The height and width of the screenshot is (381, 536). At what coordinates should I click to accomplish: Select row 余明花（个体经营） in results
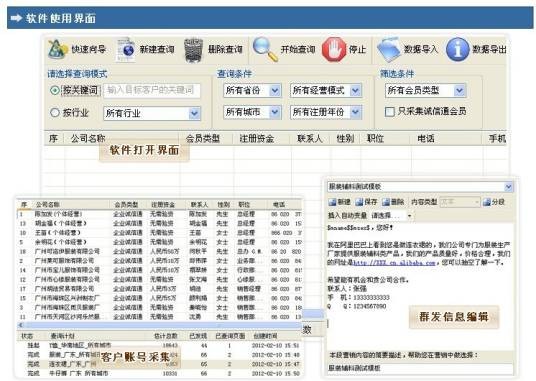pos(159,242)
